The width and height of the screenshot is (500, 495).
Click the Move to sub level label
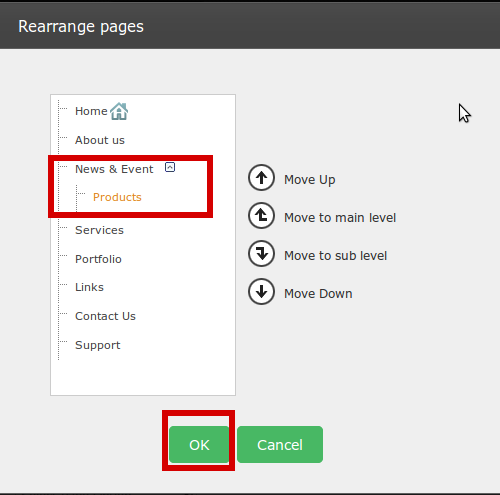tap(335, 256)
